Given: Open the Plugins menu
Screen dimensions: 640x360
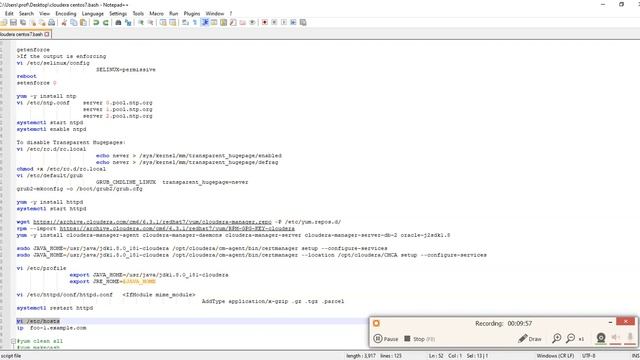Looking at the screenshot, I should pyautogui.click(x=192, y=13).
